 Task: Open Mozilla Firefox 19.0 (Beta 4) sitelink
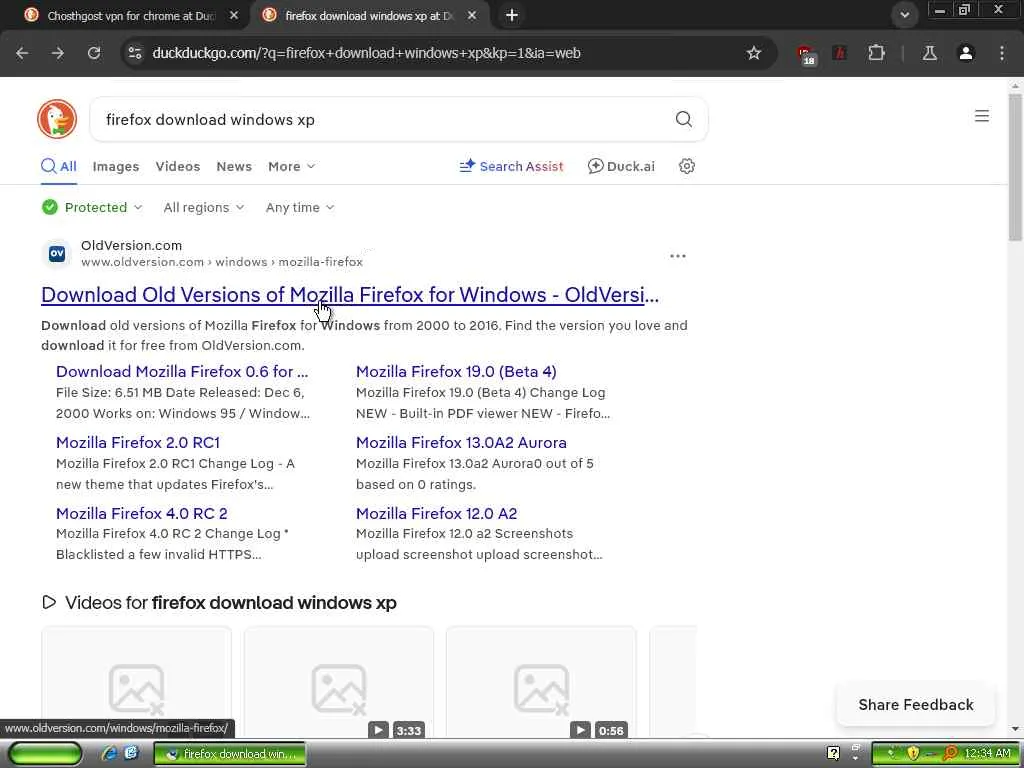click(456, 372)
